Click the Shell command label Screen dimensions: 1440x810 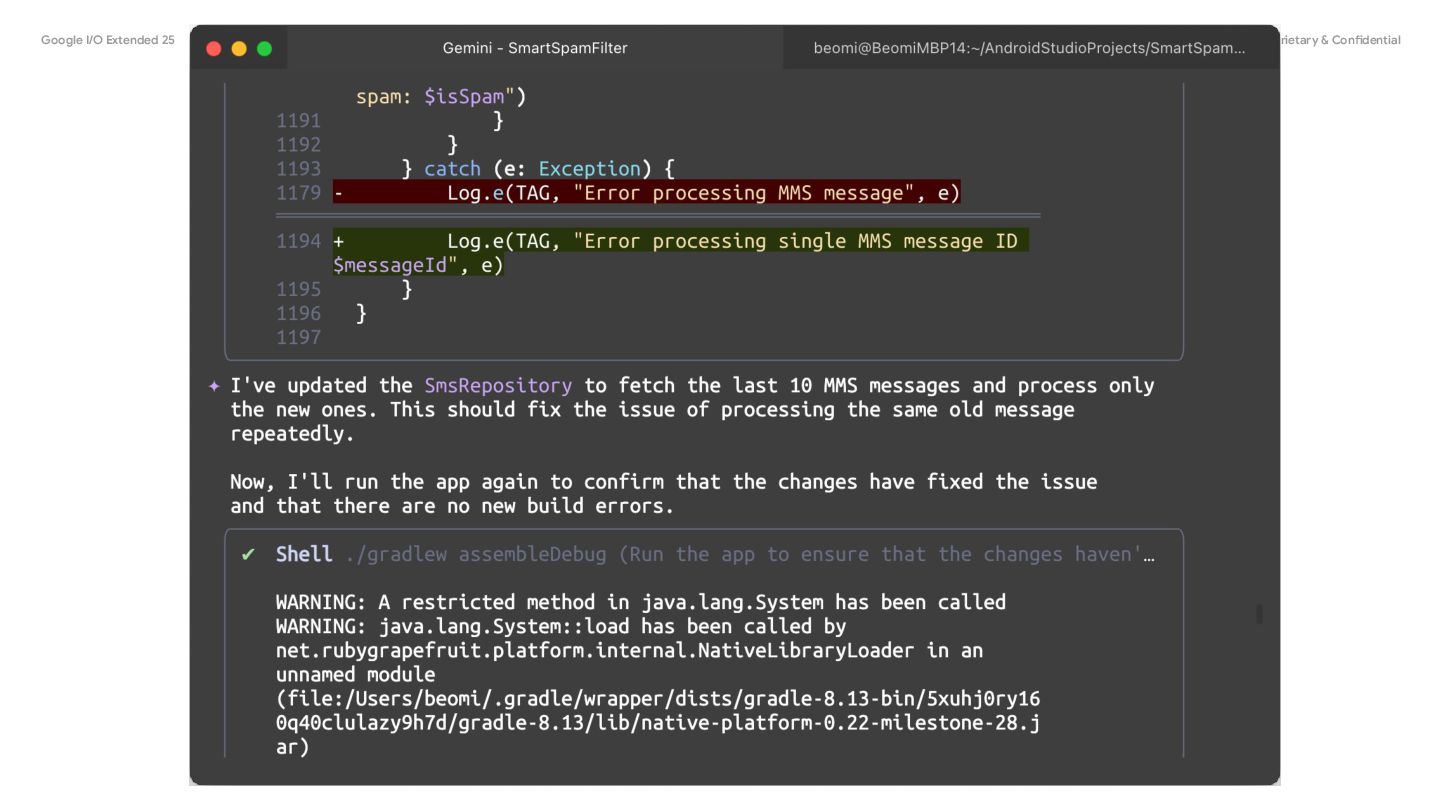click(304, 554)
